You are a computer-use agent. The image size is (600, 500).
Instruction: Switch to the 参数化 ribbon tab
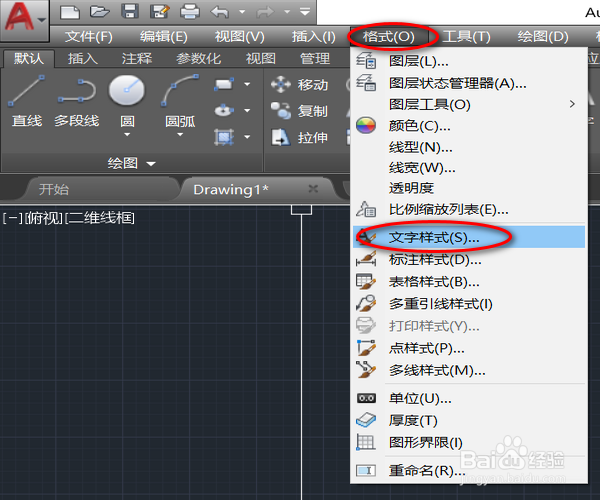[x=199, y=59]
